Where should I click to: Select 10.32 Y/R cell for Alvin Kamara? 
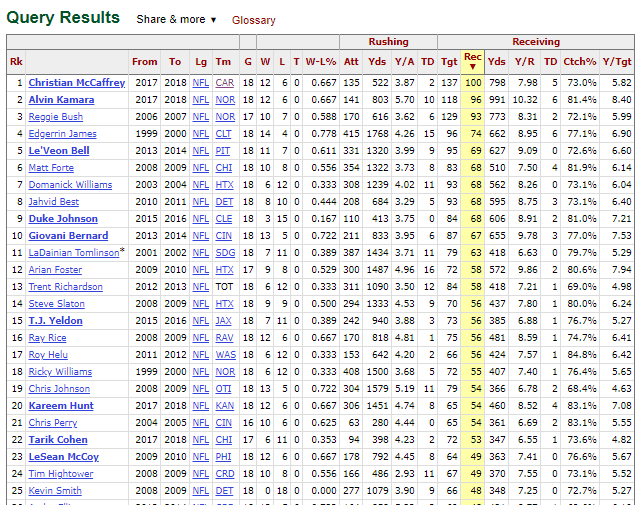(x=524, y=100)
